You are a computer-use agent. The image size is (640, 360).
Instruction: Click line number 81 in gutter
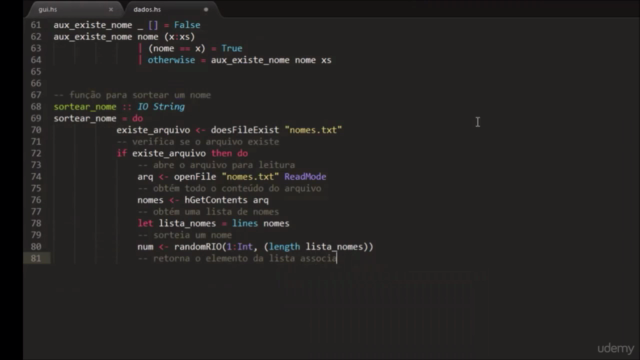36,258
